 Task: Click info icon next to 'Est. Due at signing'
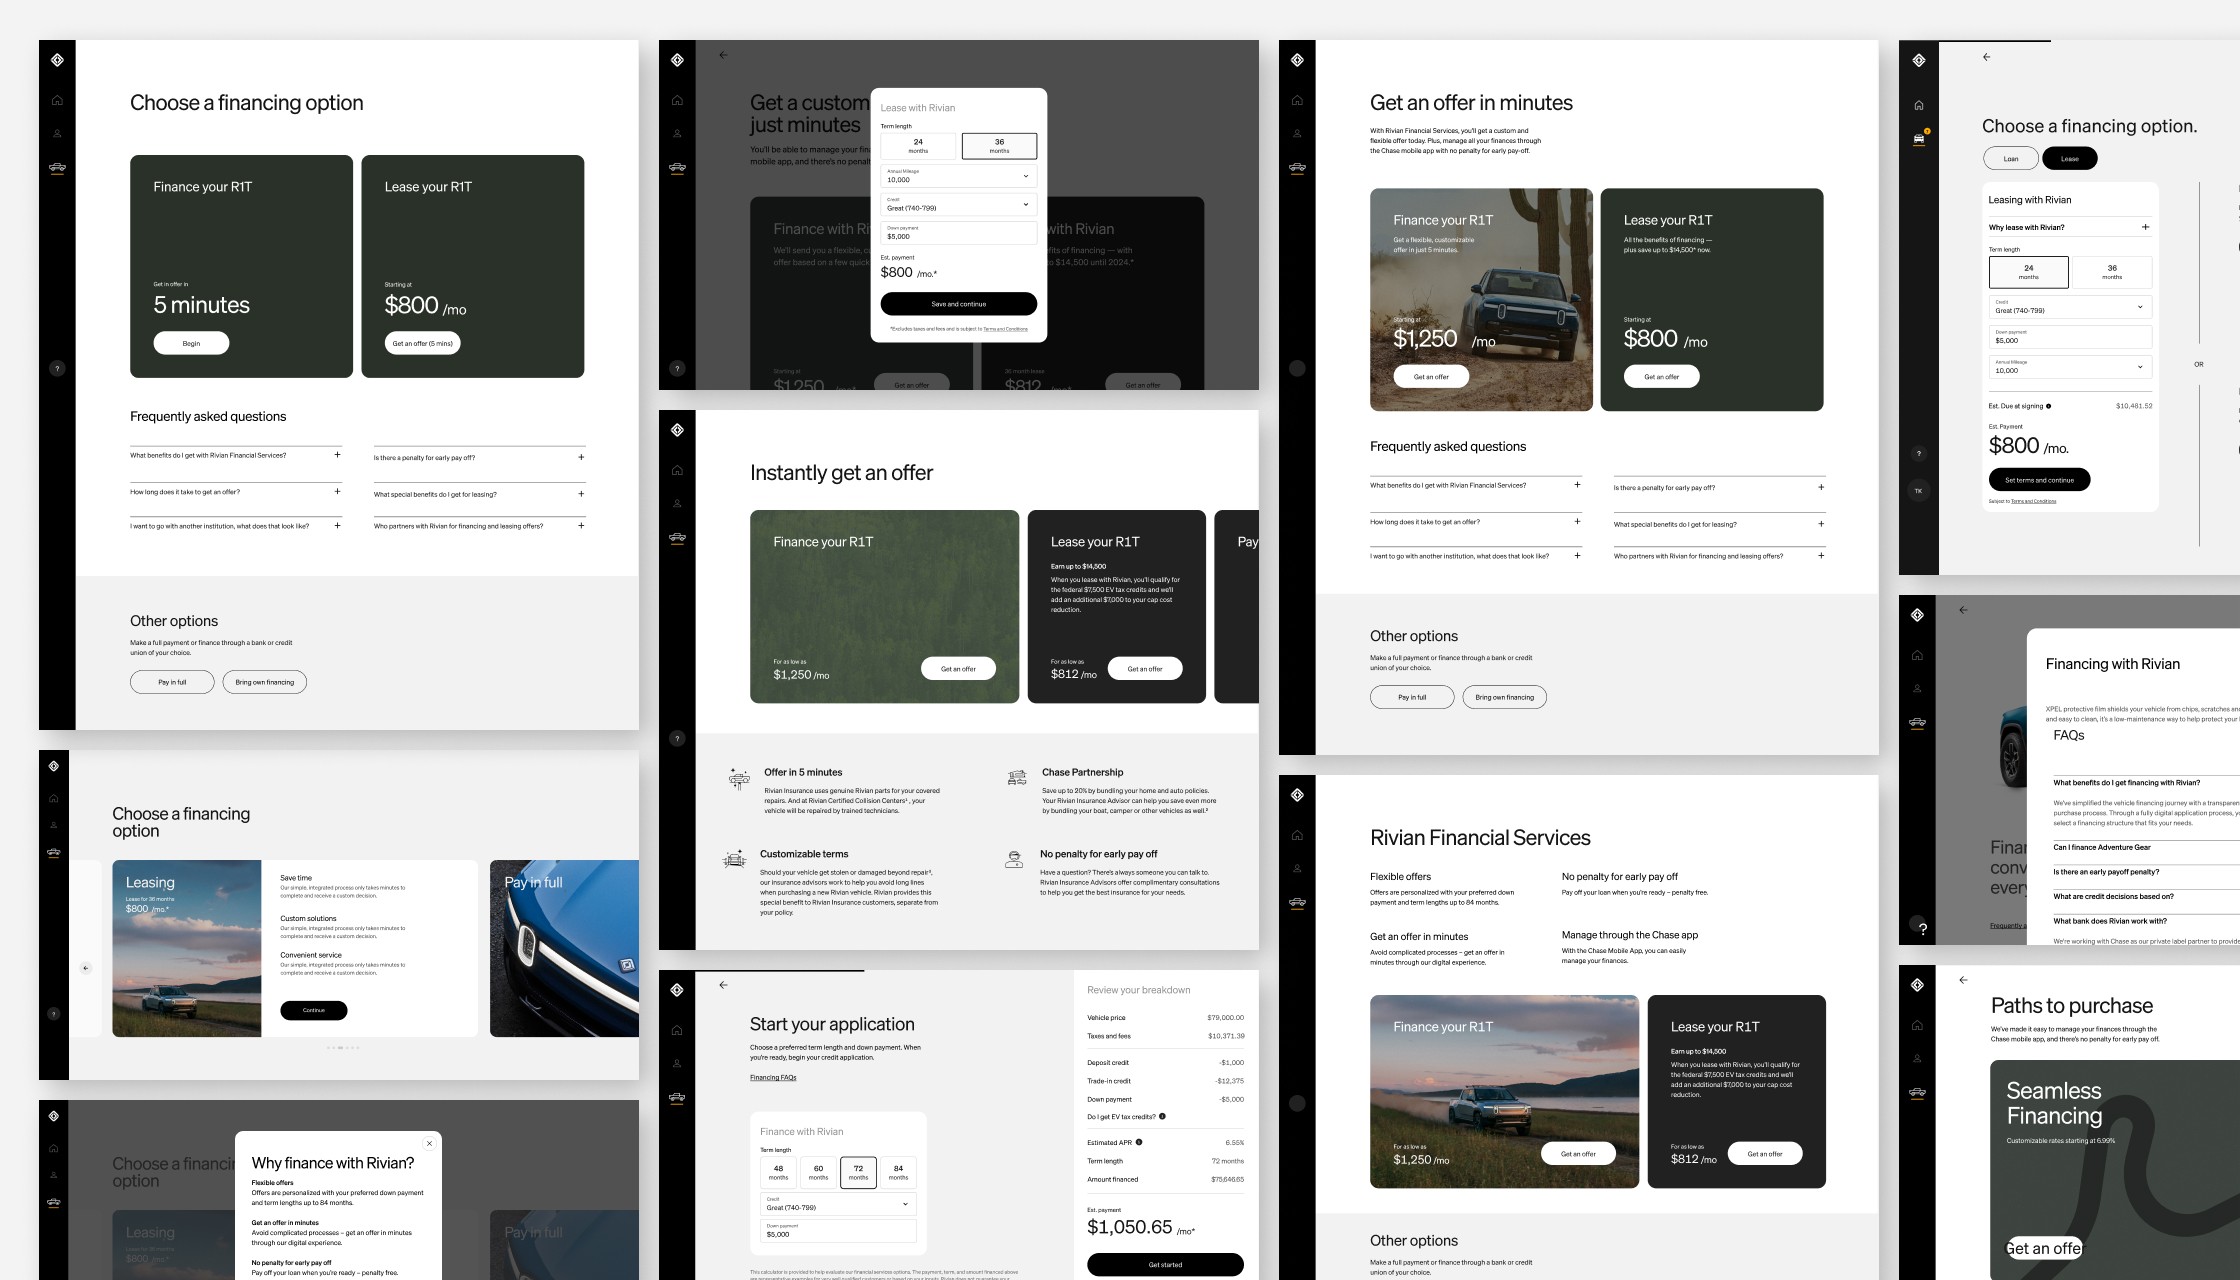click(x=2048, y=406)
